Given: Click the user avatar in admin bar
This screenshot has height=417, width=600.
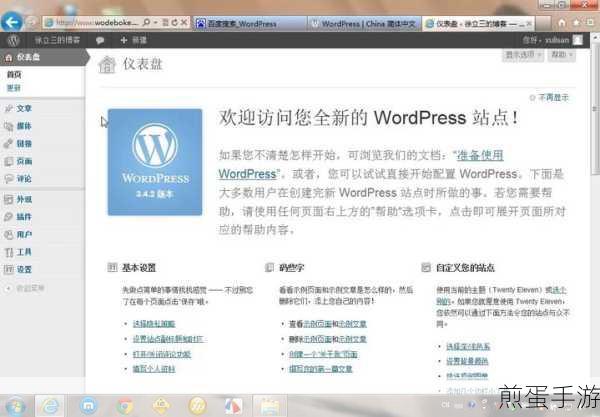Looking at the screenshot, I should pos(577,40).
